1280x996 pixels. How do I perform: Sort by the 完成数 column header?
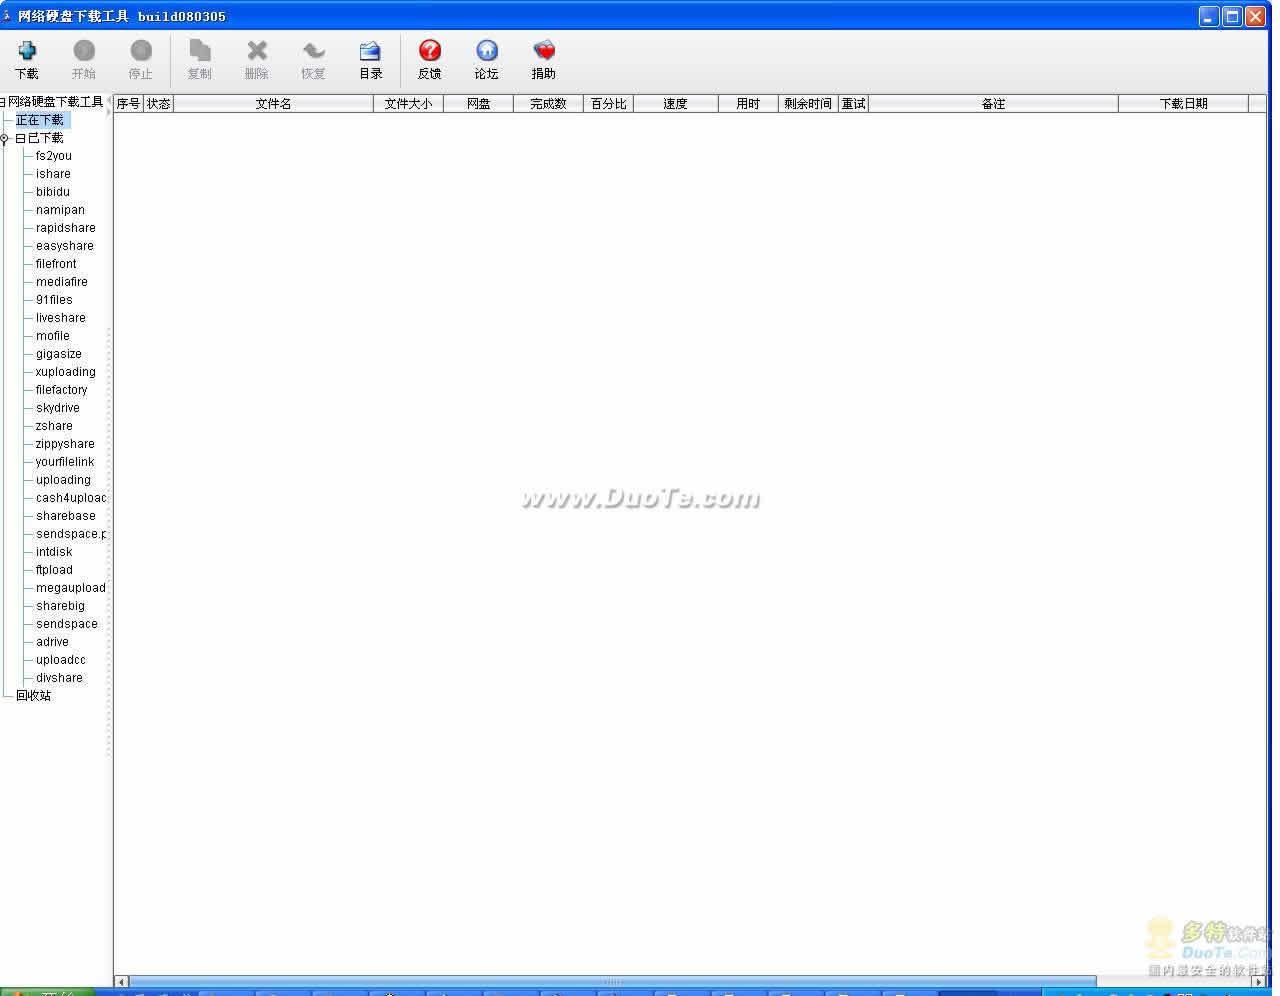[549, 104]
